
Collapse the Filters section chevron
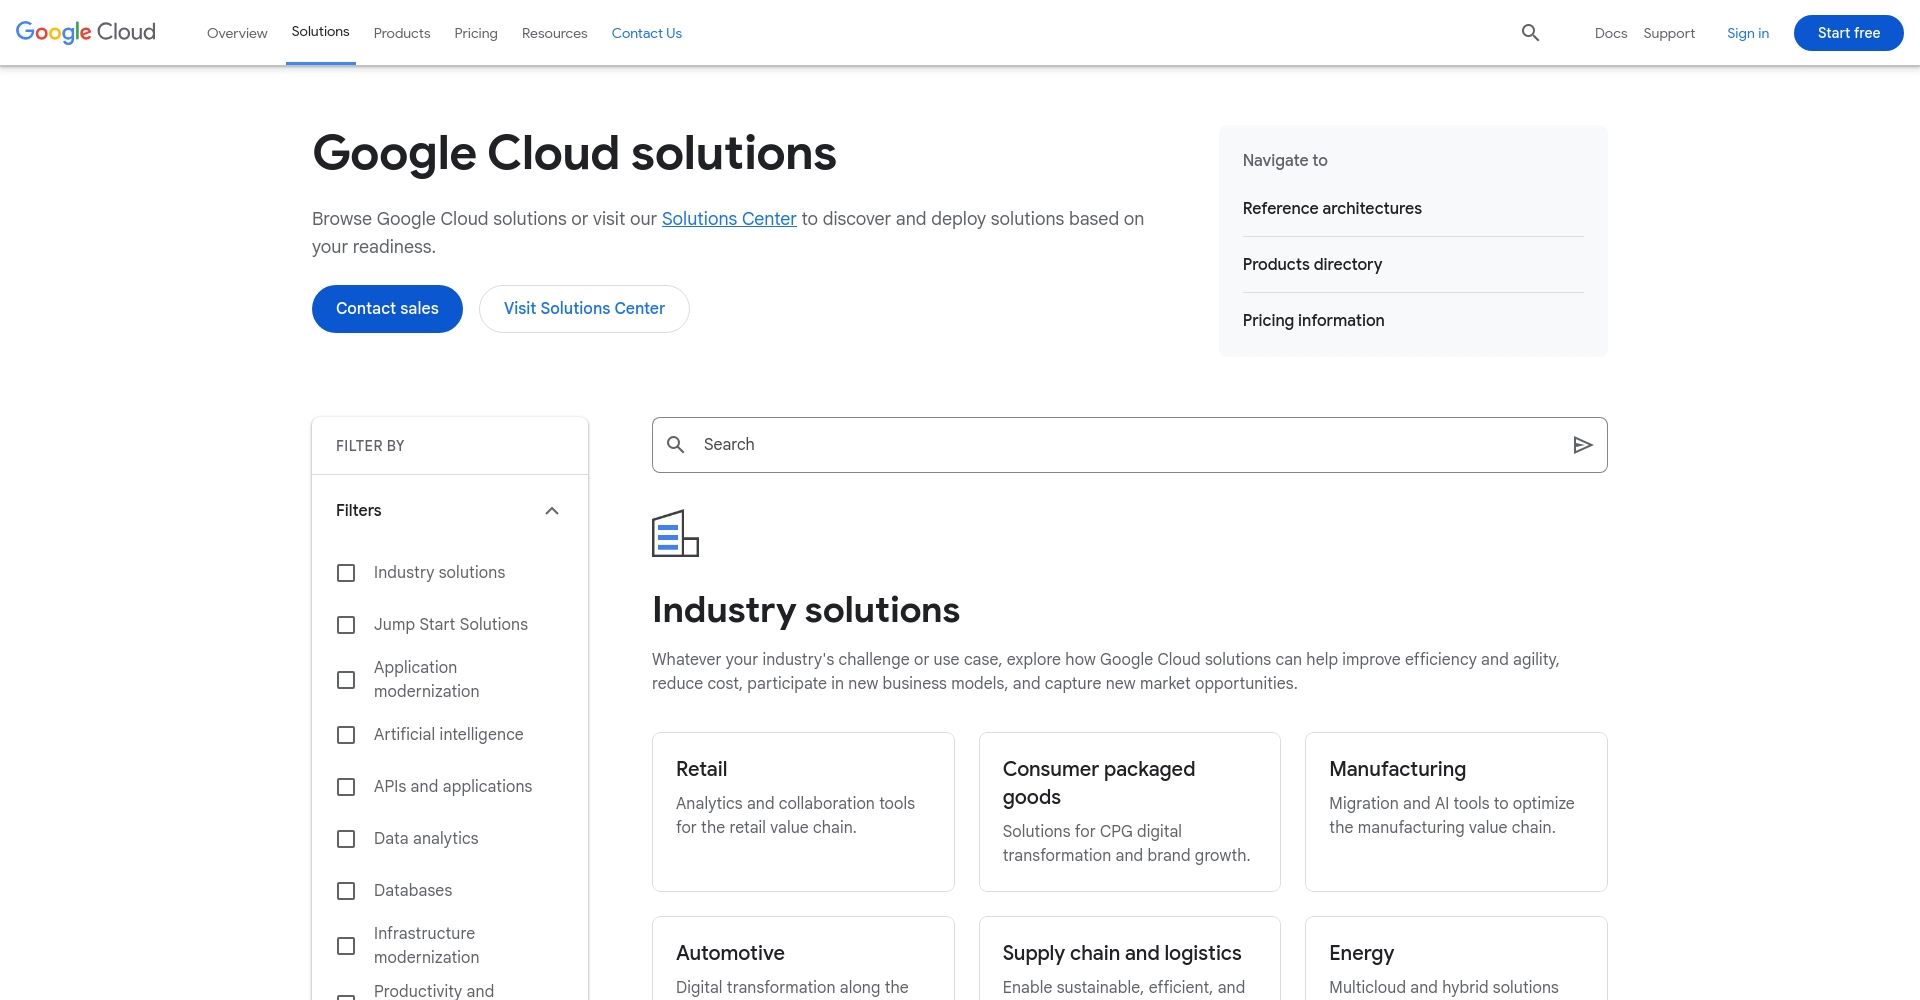[552, 511]
